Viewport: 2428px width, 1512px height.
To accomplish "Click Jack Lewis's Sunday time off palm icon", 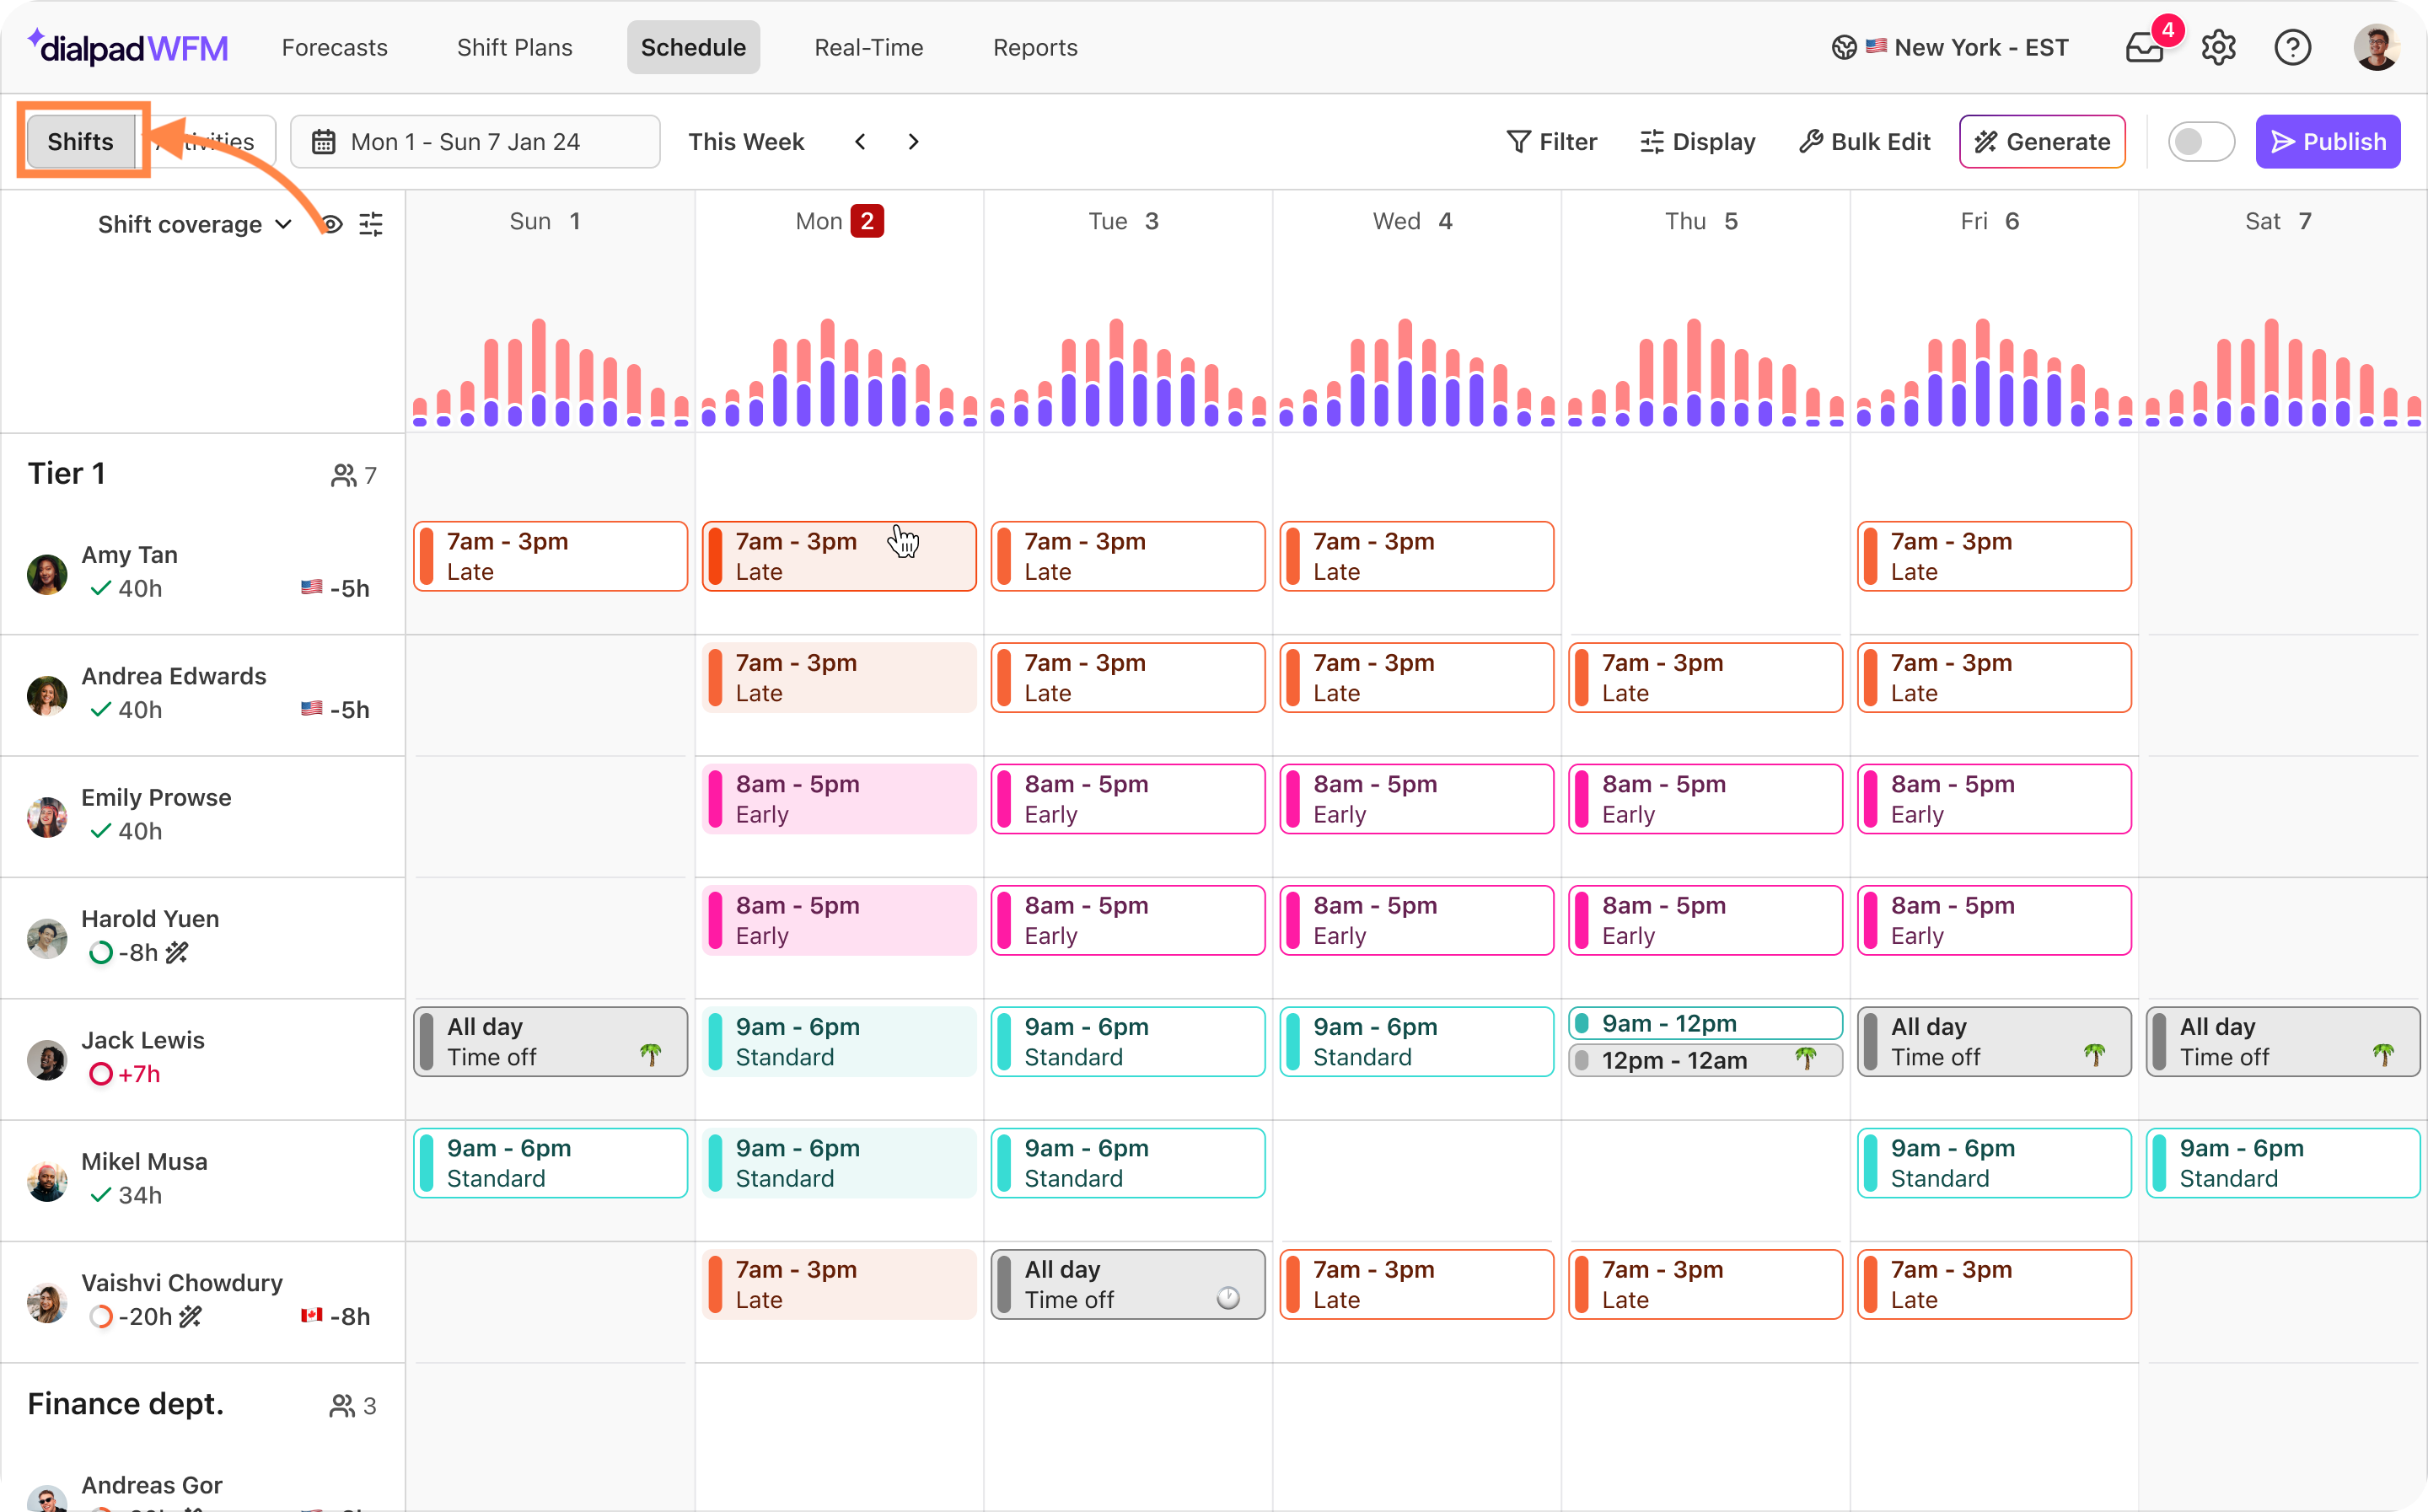I will pyautogui.click(x=651, y=1054).
